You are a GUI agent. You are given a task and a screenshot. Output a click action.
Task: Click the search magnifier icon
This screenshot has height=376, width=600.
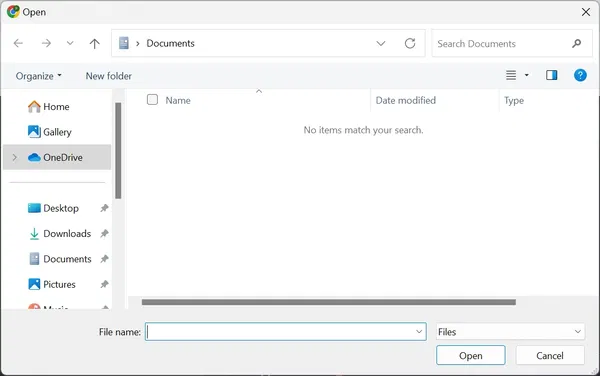(x=577, y=44)
